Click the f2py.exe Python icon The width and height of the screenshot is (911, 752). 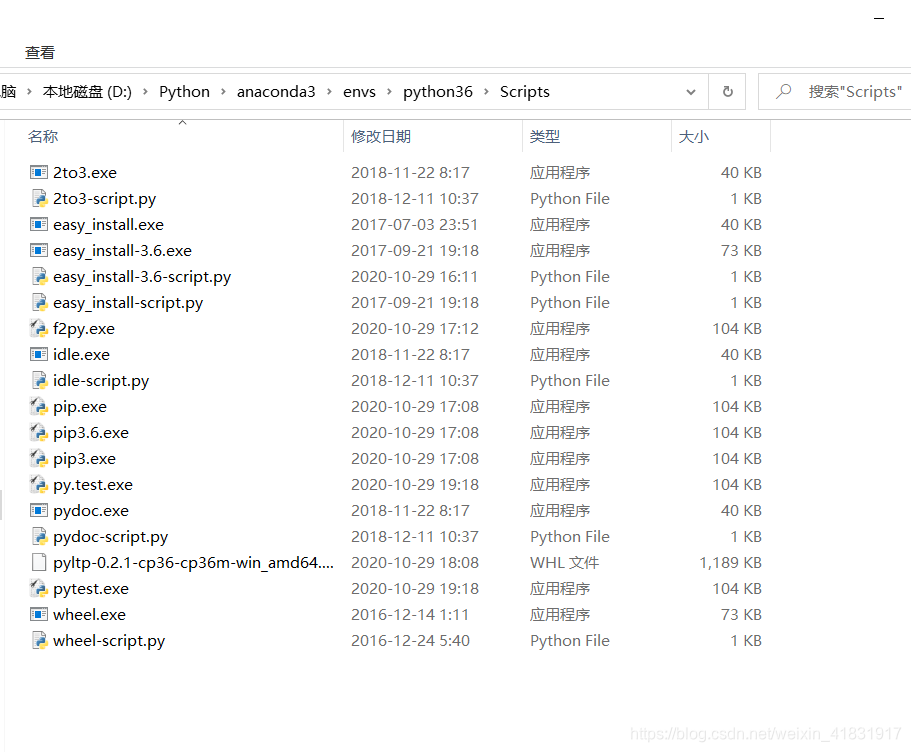pos(39,328)
